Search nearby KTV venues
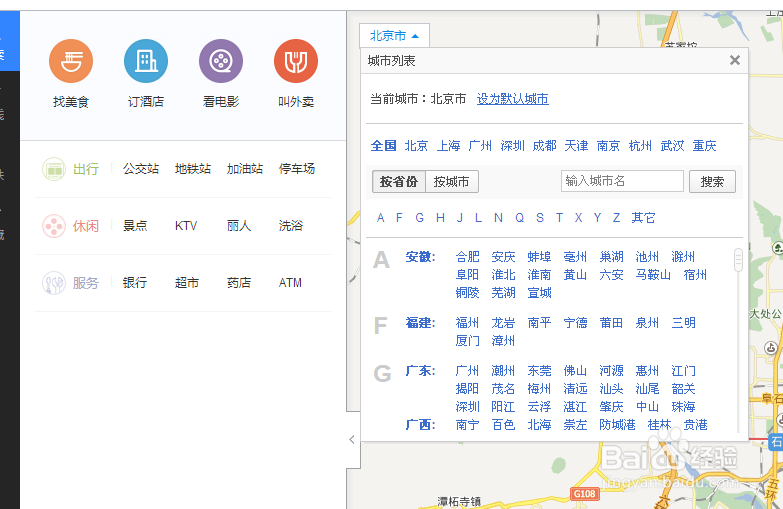The image size is (783, 509). (x=186, y=226)
